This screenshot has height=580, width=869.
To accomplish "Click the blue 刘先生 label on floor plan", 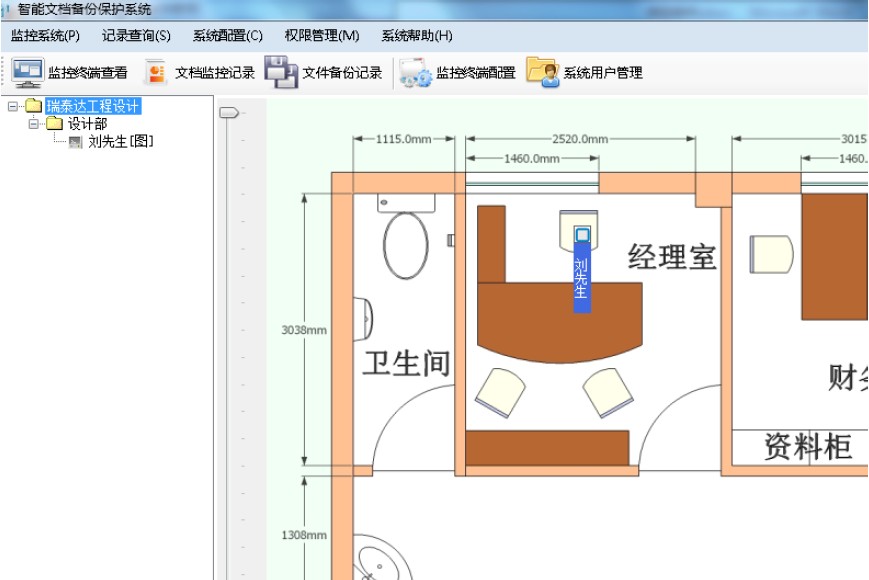I will [582, 280].
